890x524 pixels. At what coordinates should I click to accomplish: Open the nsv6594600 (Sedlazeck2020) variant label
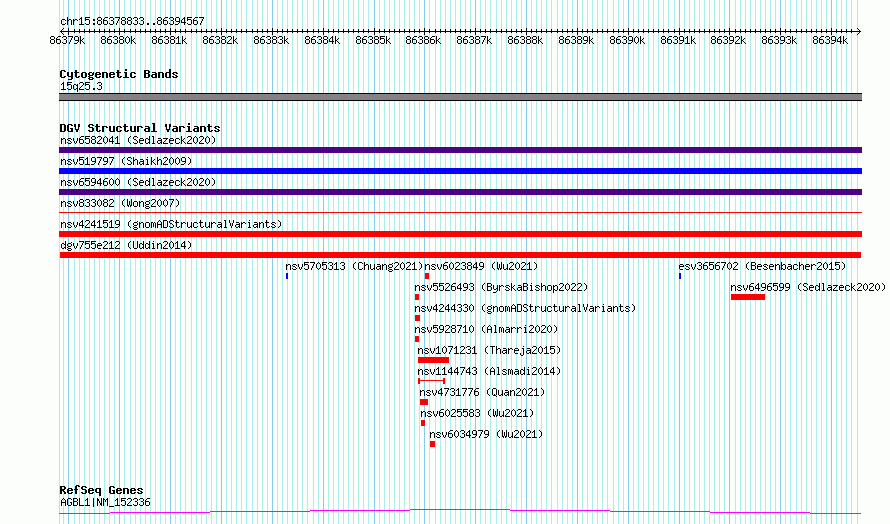pyautogui.click(x=138, y=182)
